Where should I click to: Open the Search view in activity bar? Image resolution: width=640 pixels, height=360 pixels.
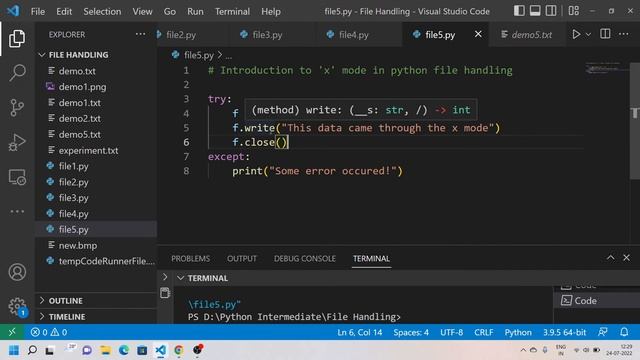pyautogui.click(x=17, y=73)
